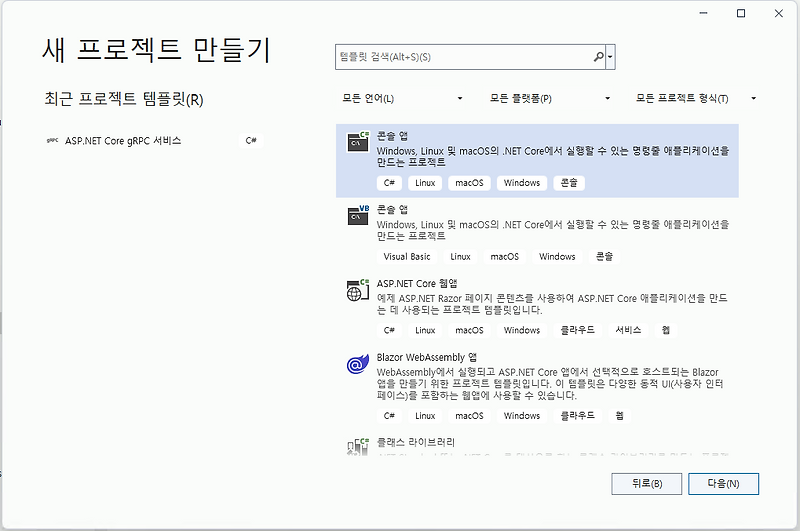Open the search box history dropdown arrow

coord(610,57)
